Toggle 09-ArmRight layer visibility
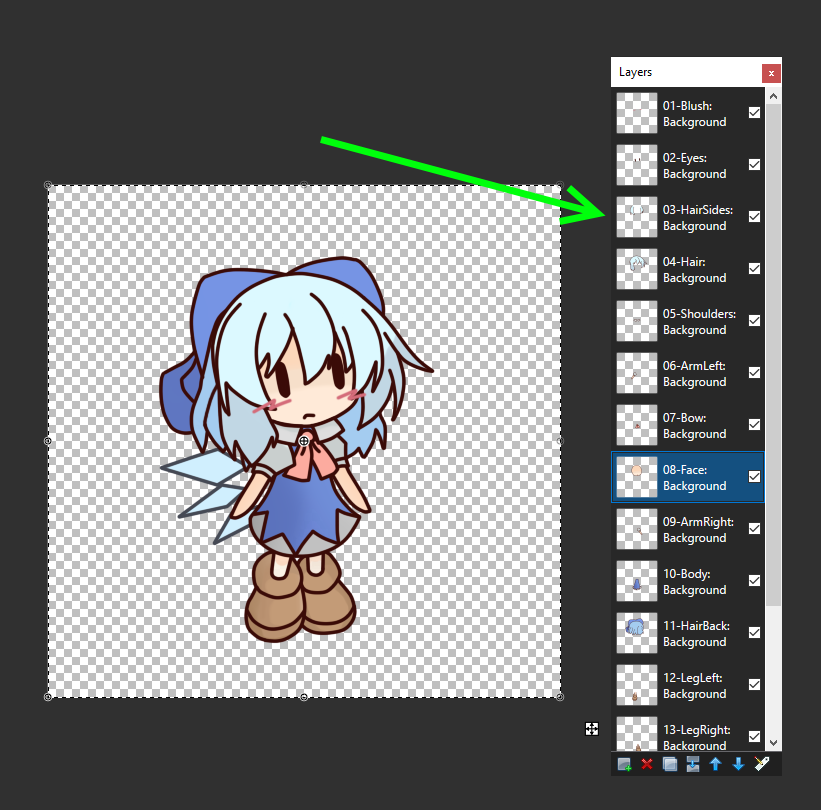Image resolution: width=821 pixels, height=810 pixels. 755,528
